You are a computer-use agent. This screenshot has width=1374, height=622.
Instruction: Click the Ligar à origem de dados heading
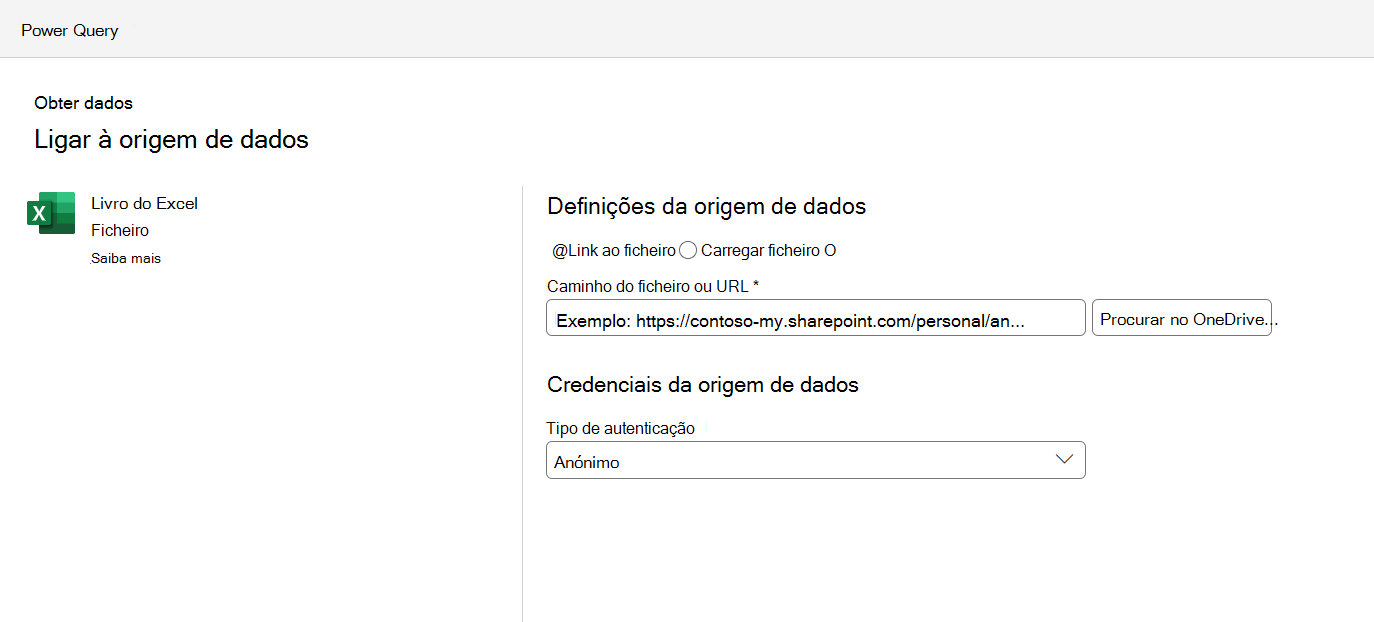coord(171,139)
